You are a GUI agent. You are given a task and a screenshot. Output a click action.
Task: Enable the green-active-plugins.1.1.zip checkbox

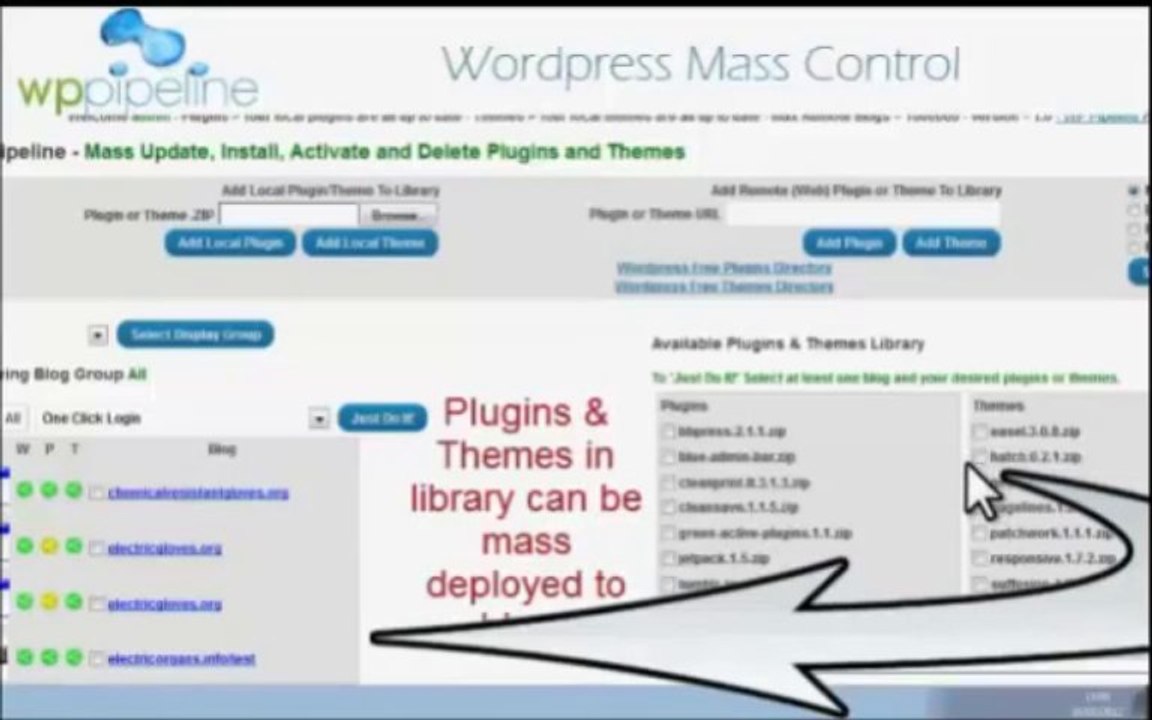pyautogui.click(x=668, y=533)
